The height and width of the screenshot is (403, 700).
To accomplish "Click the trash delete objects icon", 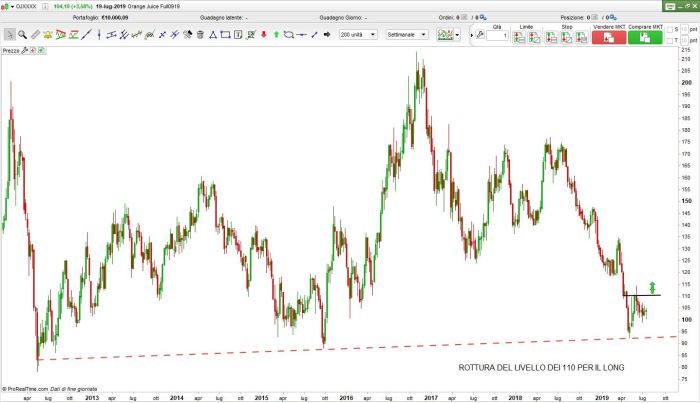I will [x=200, y=35].
